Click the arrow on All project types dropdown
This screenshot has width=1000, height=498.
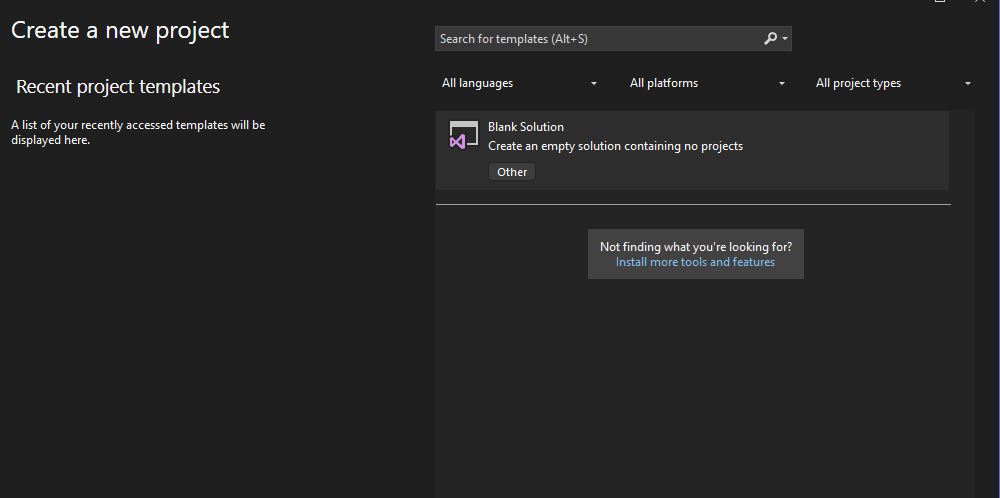click(967, 84)
